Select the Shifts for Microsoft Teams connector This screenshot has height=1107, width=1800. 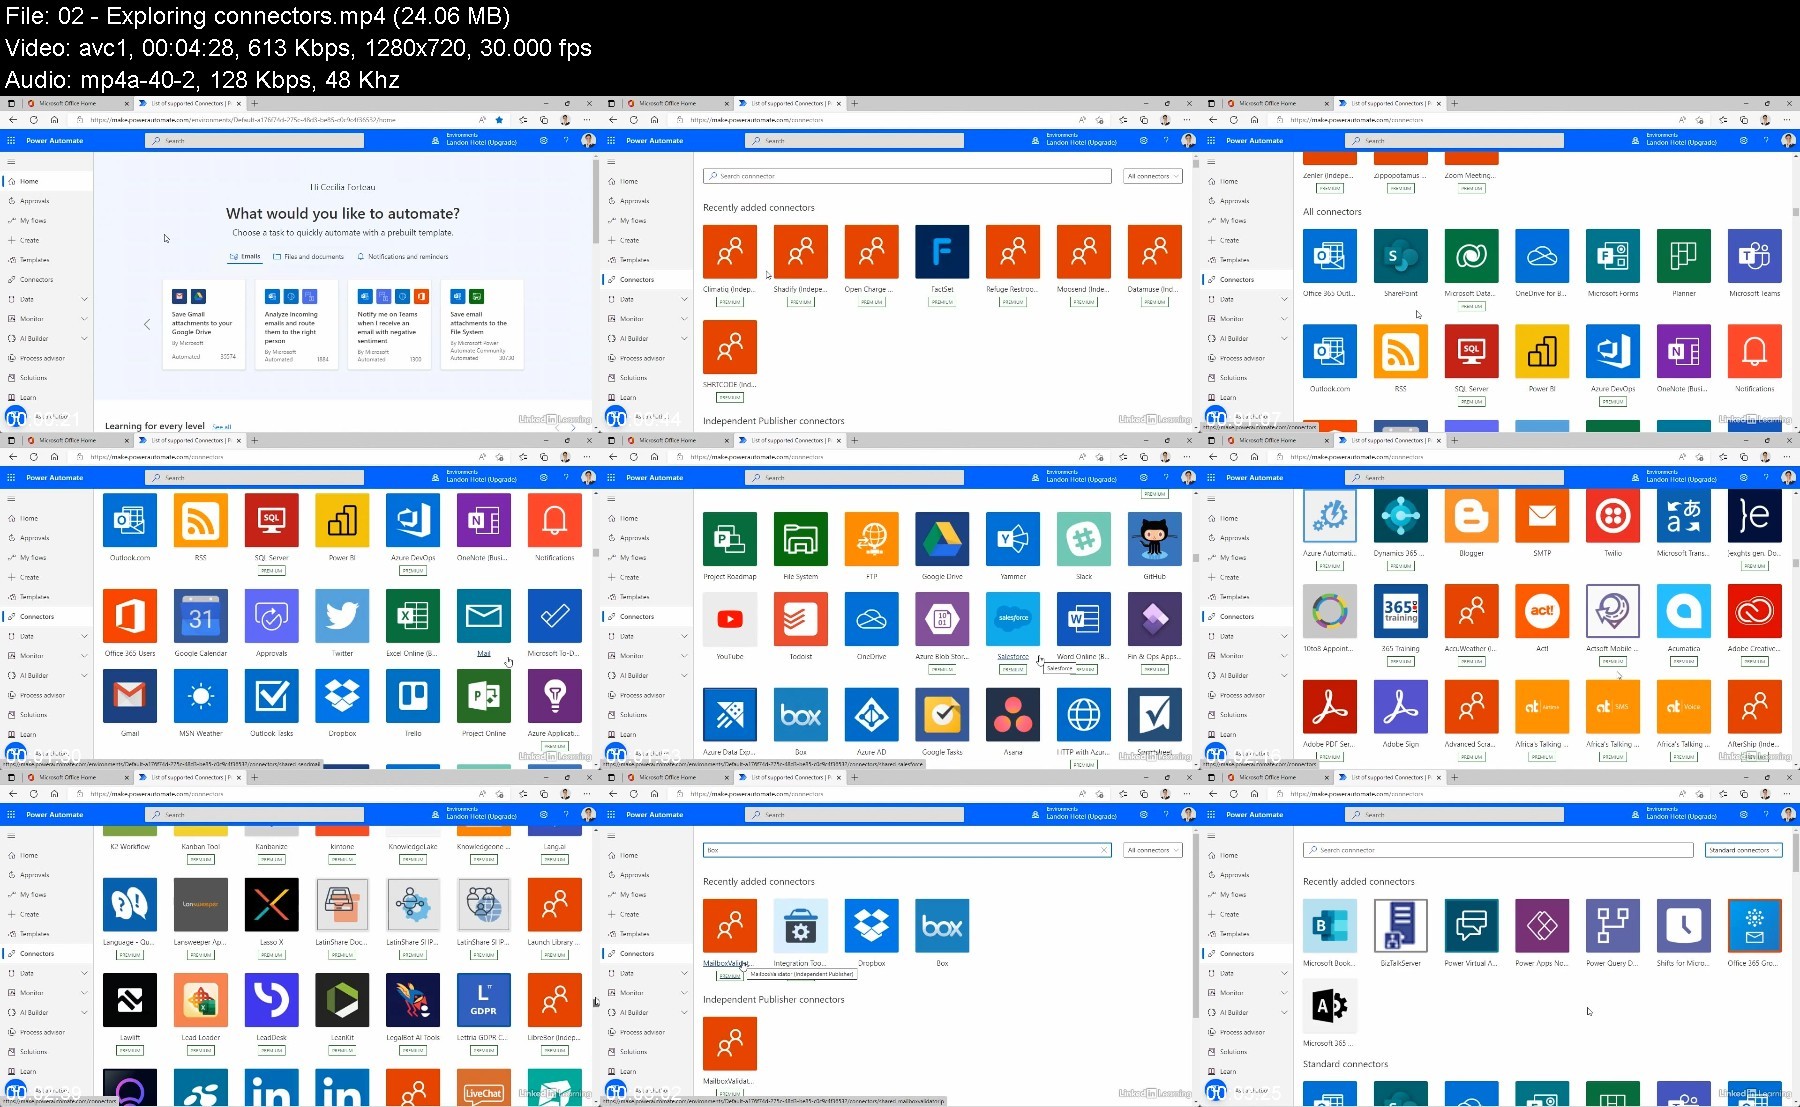[1684, 926]
